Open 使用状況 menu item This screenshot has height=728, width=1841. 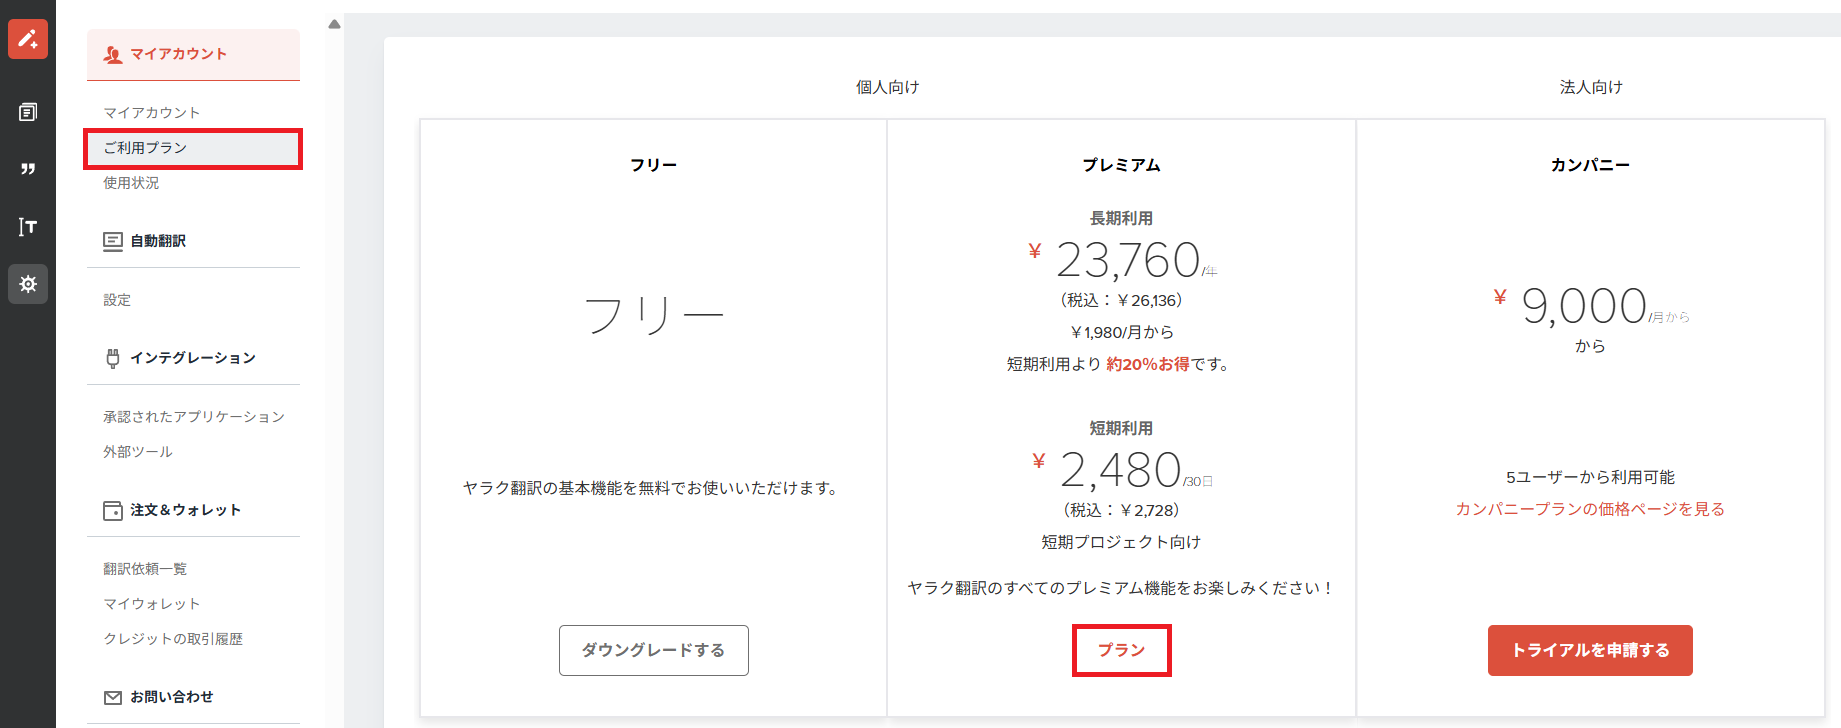click(131, 183)
